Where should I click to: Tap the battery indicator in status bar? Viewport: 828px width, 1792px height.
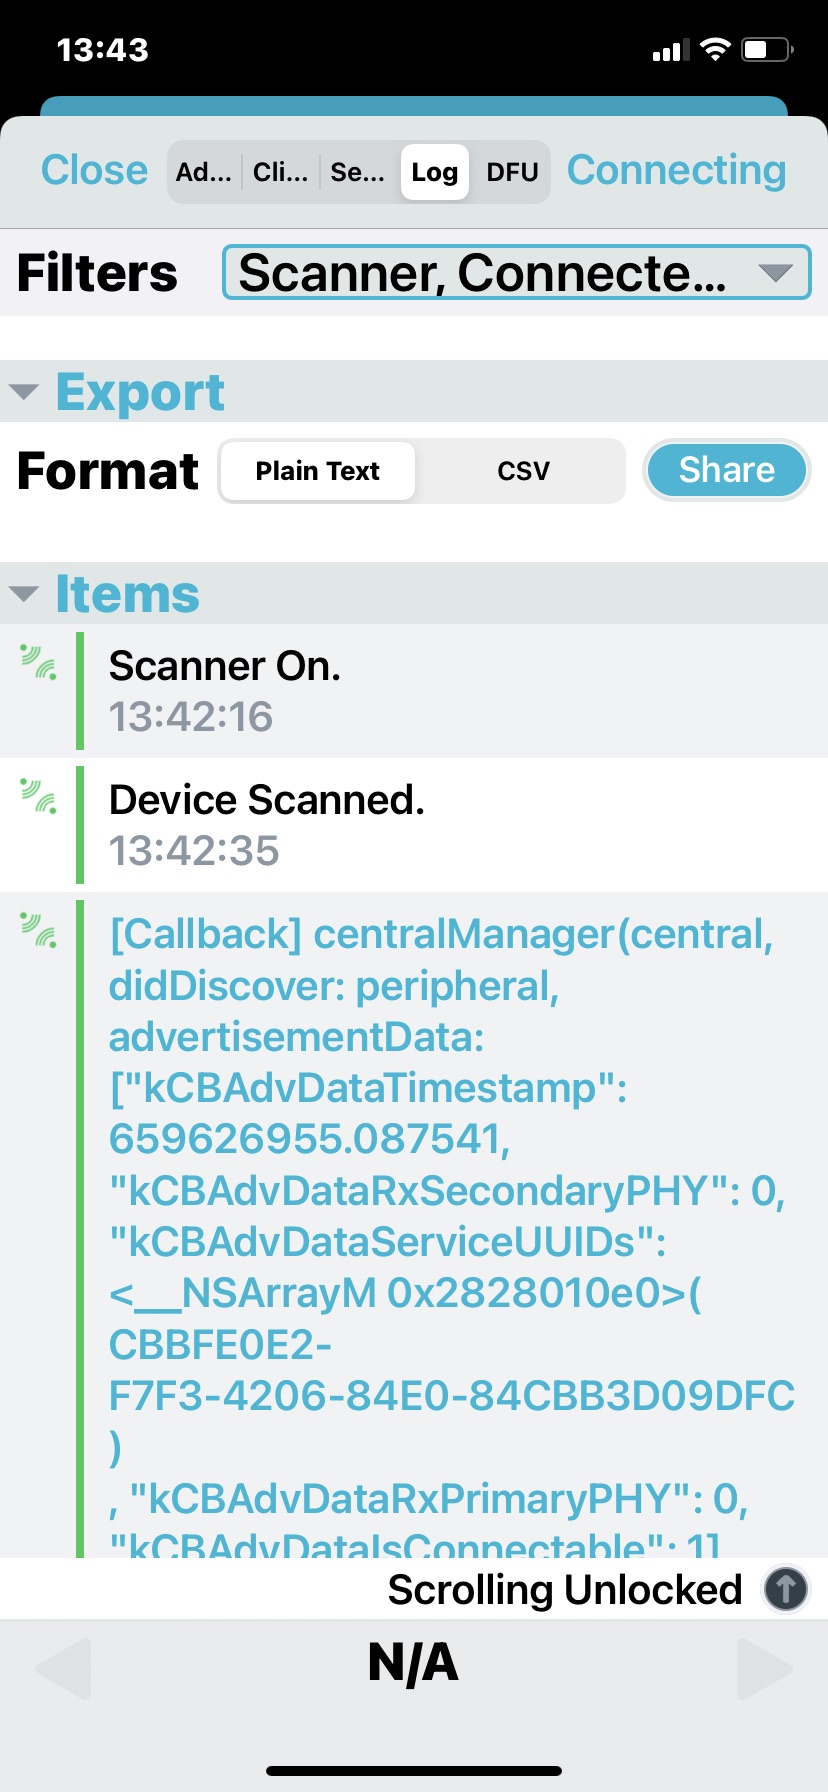click(x=766, y=50)
